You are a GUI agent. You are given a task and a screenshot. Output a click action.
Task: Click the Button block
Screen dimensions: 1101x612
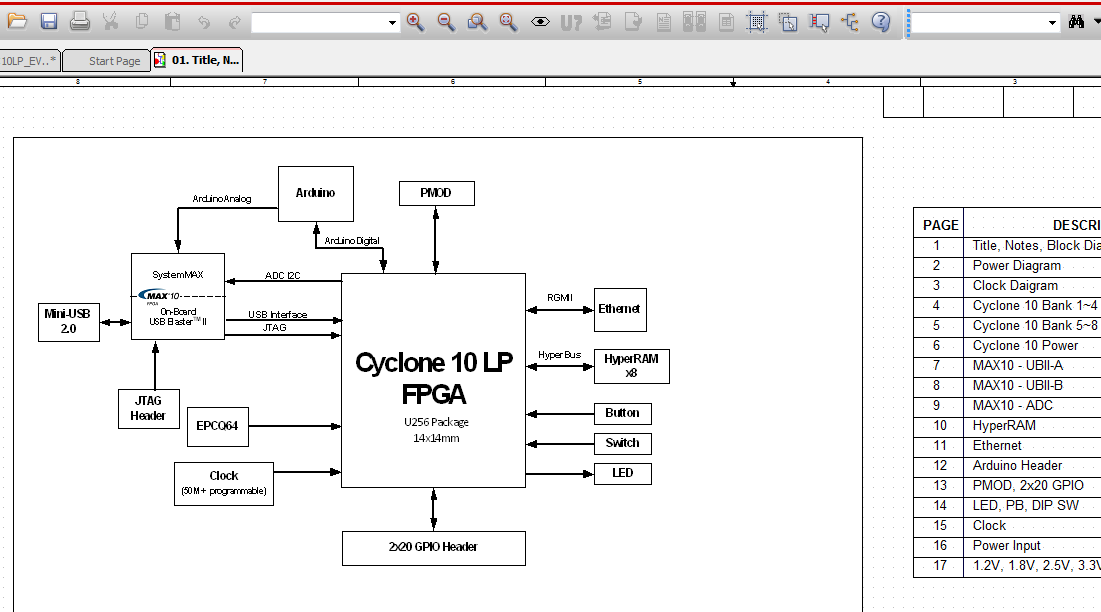pos(622,413)
